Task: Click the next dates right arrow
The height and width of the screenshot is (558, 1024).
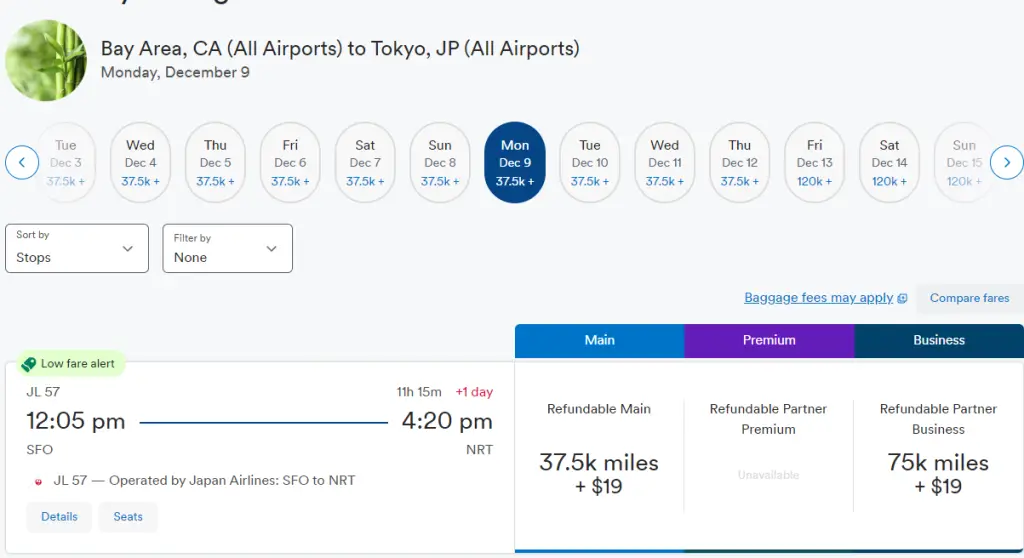Action: point(1006,162)
